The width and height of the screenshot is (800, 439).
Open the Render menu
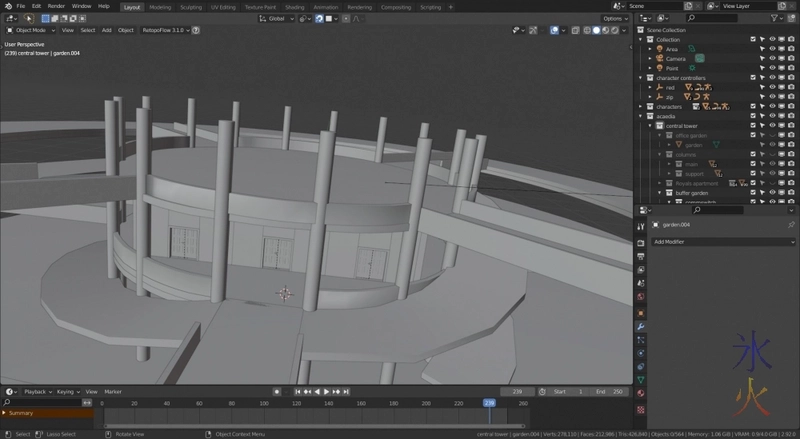57,6
